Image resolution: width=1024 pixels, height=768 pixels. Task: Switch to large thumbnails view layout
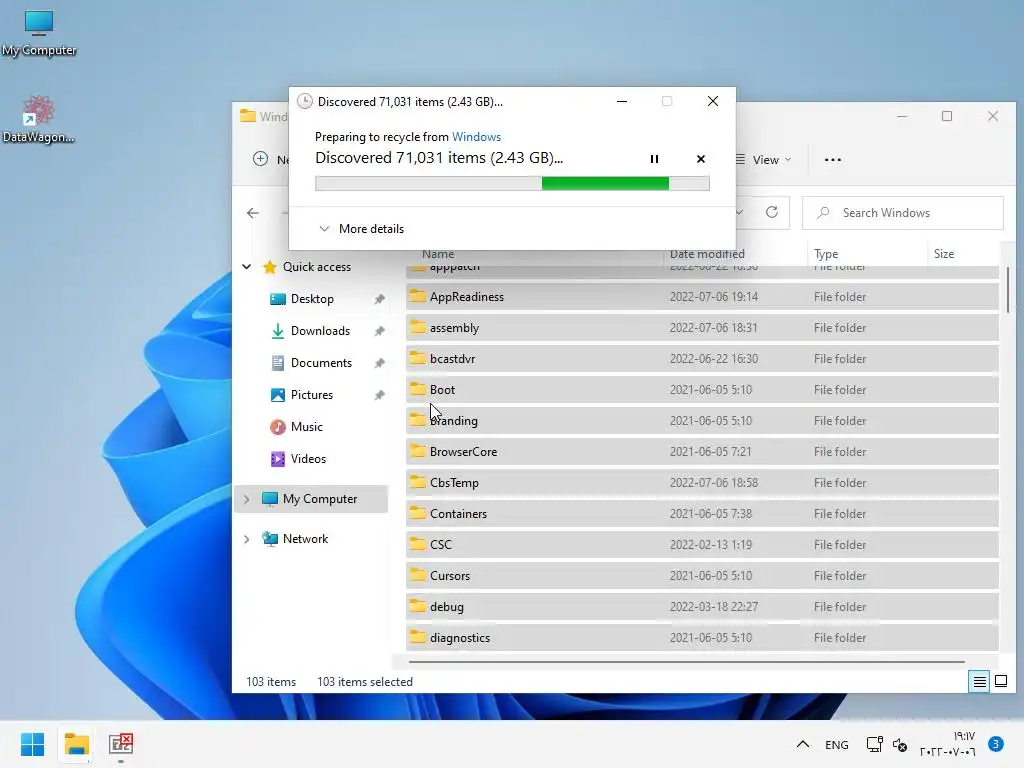coord(1000,682)
